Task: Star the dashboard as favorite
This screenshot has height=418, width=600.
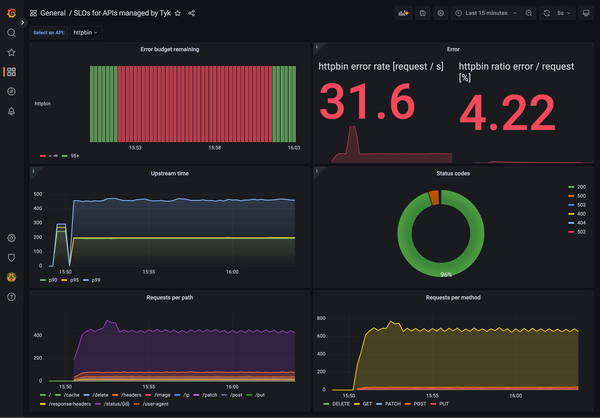Action: click(x=178, y=13)
